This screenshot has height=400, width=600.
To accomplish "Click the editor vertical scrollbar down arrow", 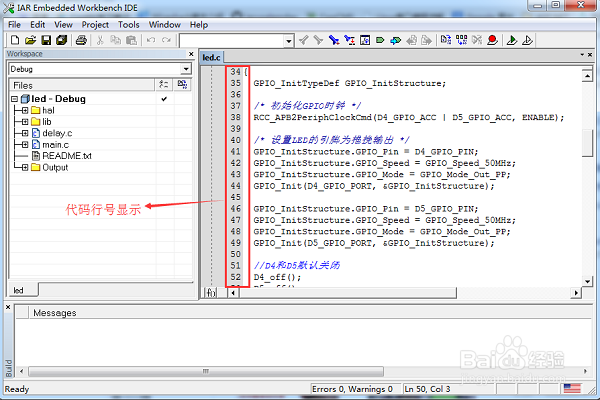I will pyautogui.click(x=587, y=281).
